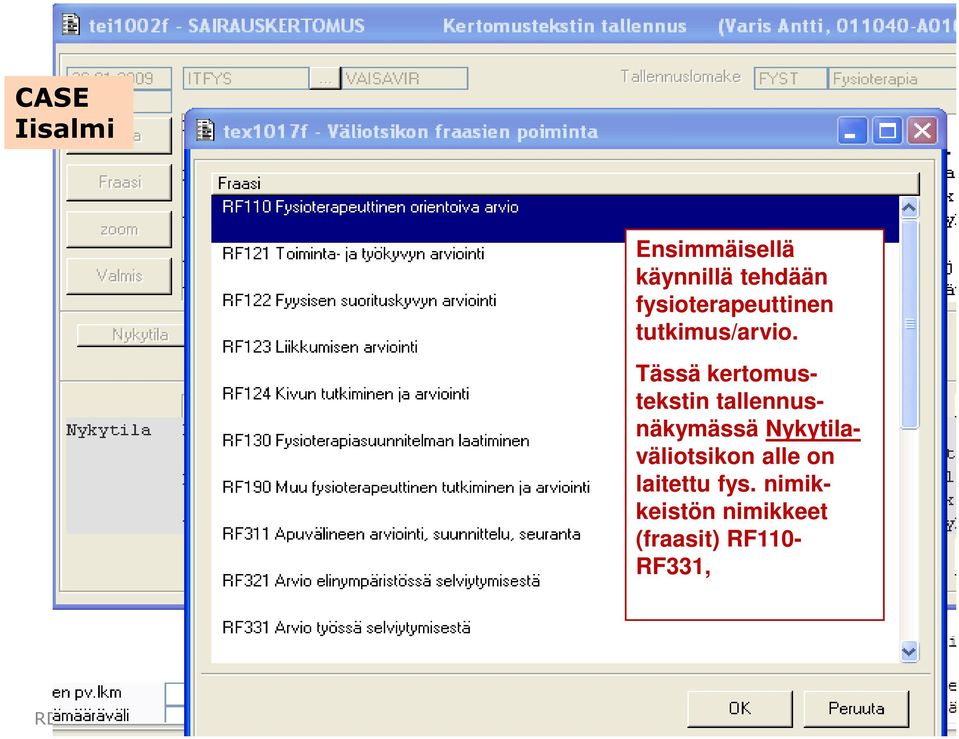
Task: Select phrase RF130 Fysioterapiasuunnitelman laatiminen
Action: [376, 440]
